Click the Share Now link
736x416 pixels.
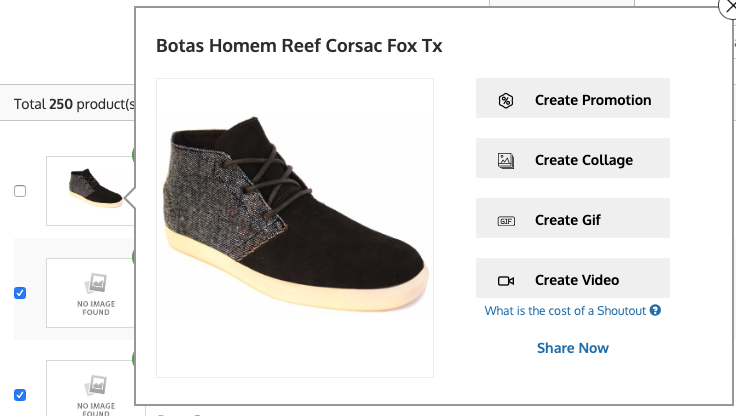point(573,348)
